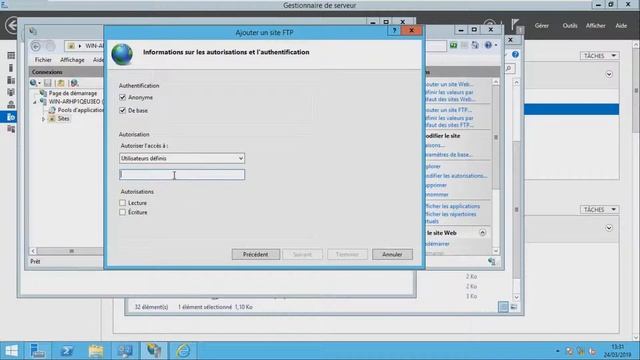Click Modifier les autorisations action link
640x360 pixels.
point(456,176)
